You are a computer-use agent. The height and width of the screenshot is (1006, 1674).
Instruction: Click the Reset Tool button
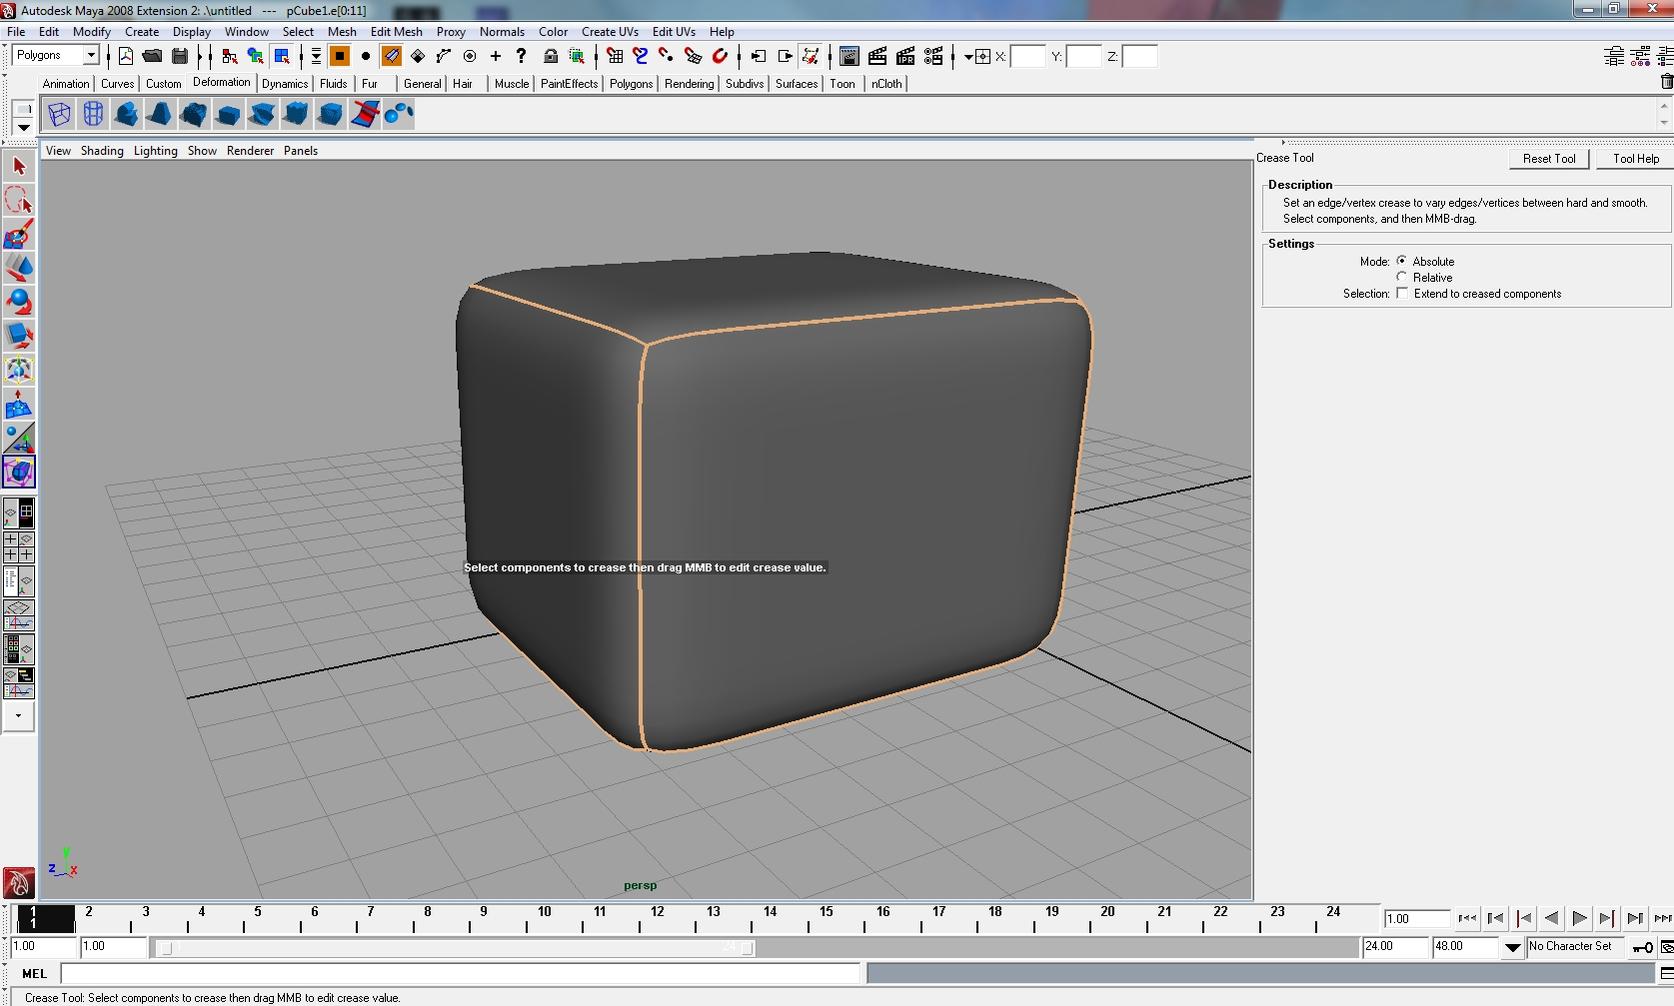click(x=1548, y=158)
